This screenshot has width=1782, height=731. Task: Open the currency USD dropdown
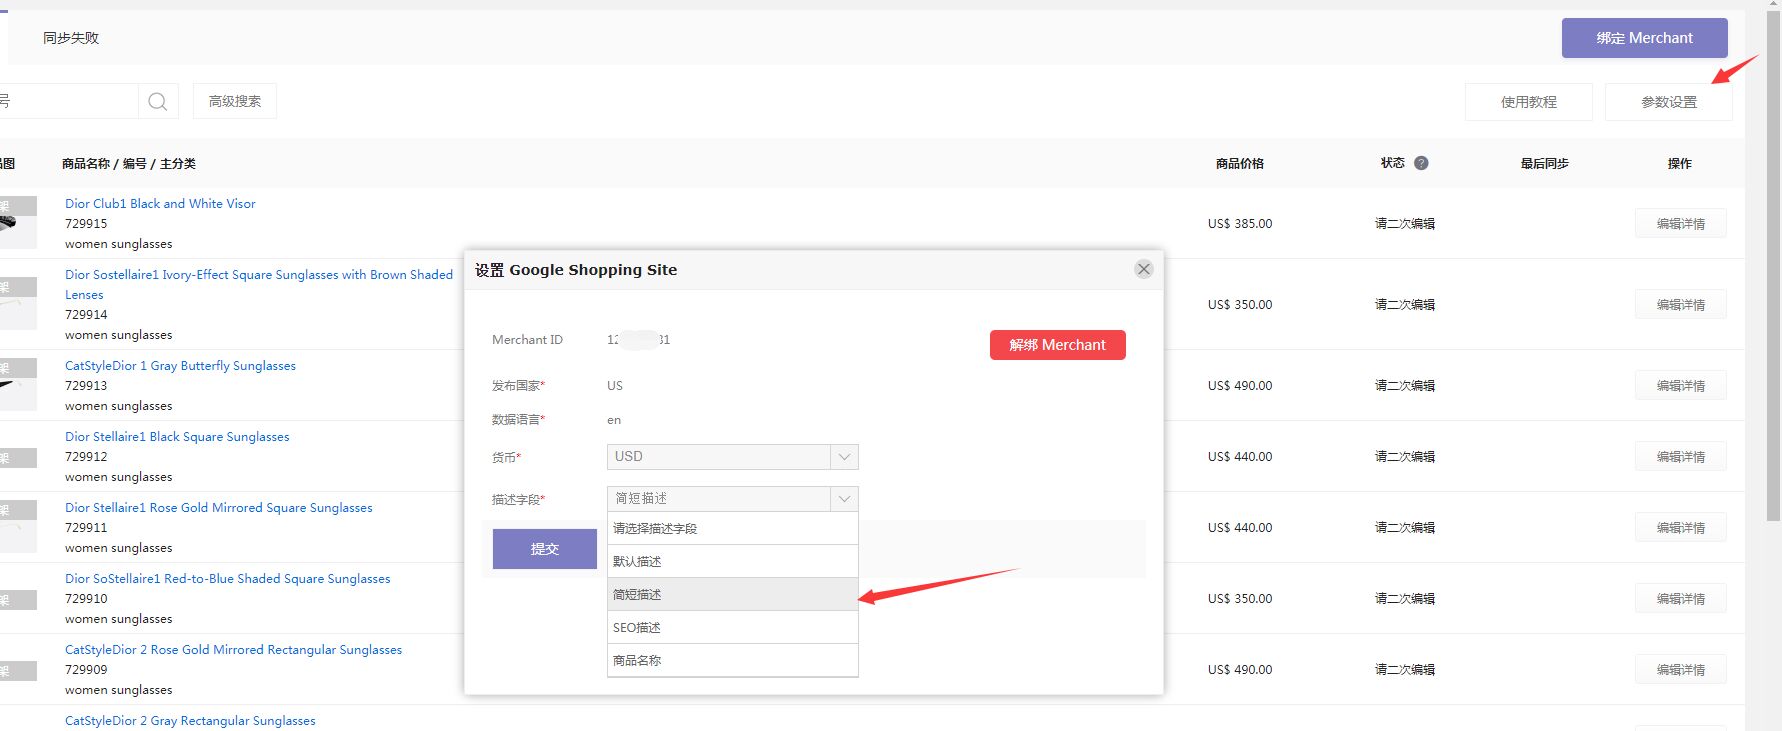click(x=732, y=456)
